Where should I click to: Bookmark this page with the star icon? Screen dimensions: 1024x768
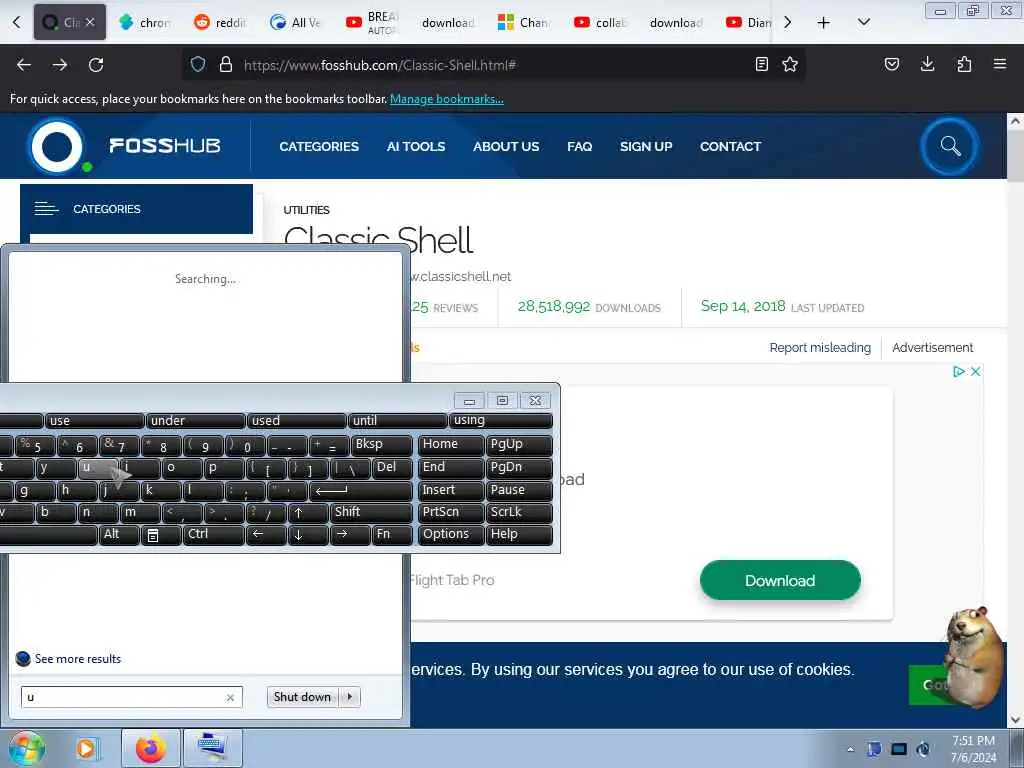(x=790, y=64)
